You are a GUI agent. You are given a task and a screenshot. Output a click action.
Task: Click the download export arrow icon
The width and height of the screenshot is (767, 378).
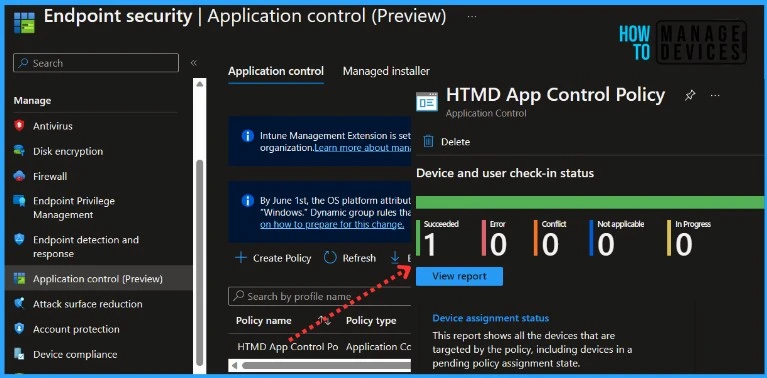click(395, 258)
